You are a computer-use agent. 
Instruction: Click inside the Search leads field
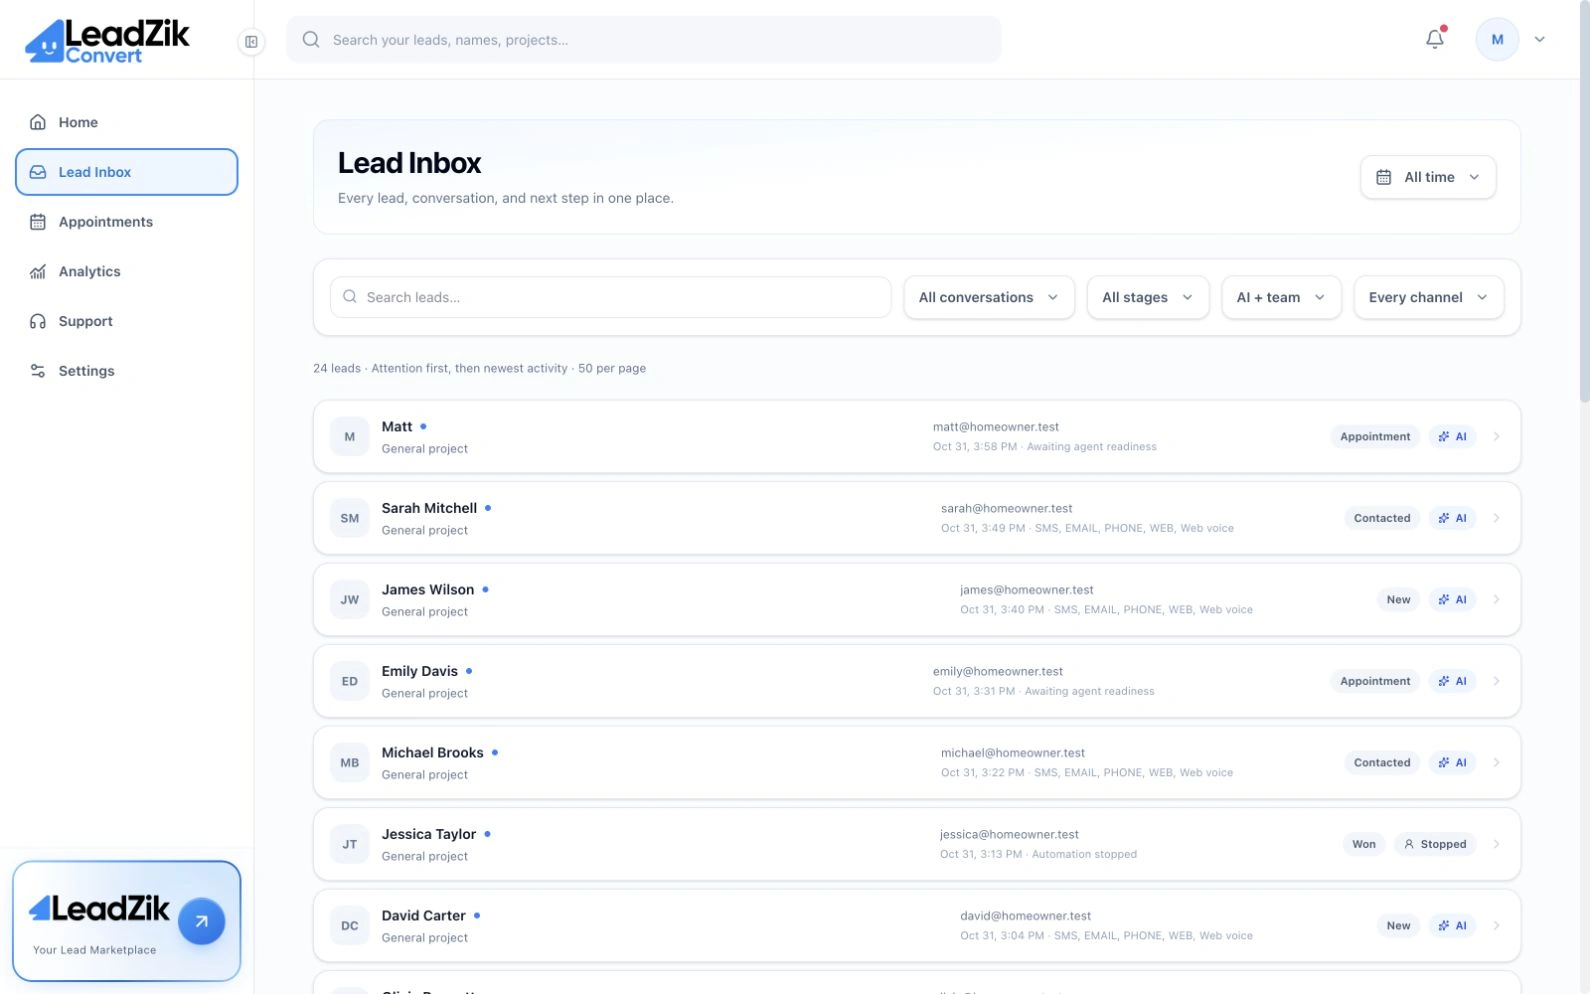[610, 297]
